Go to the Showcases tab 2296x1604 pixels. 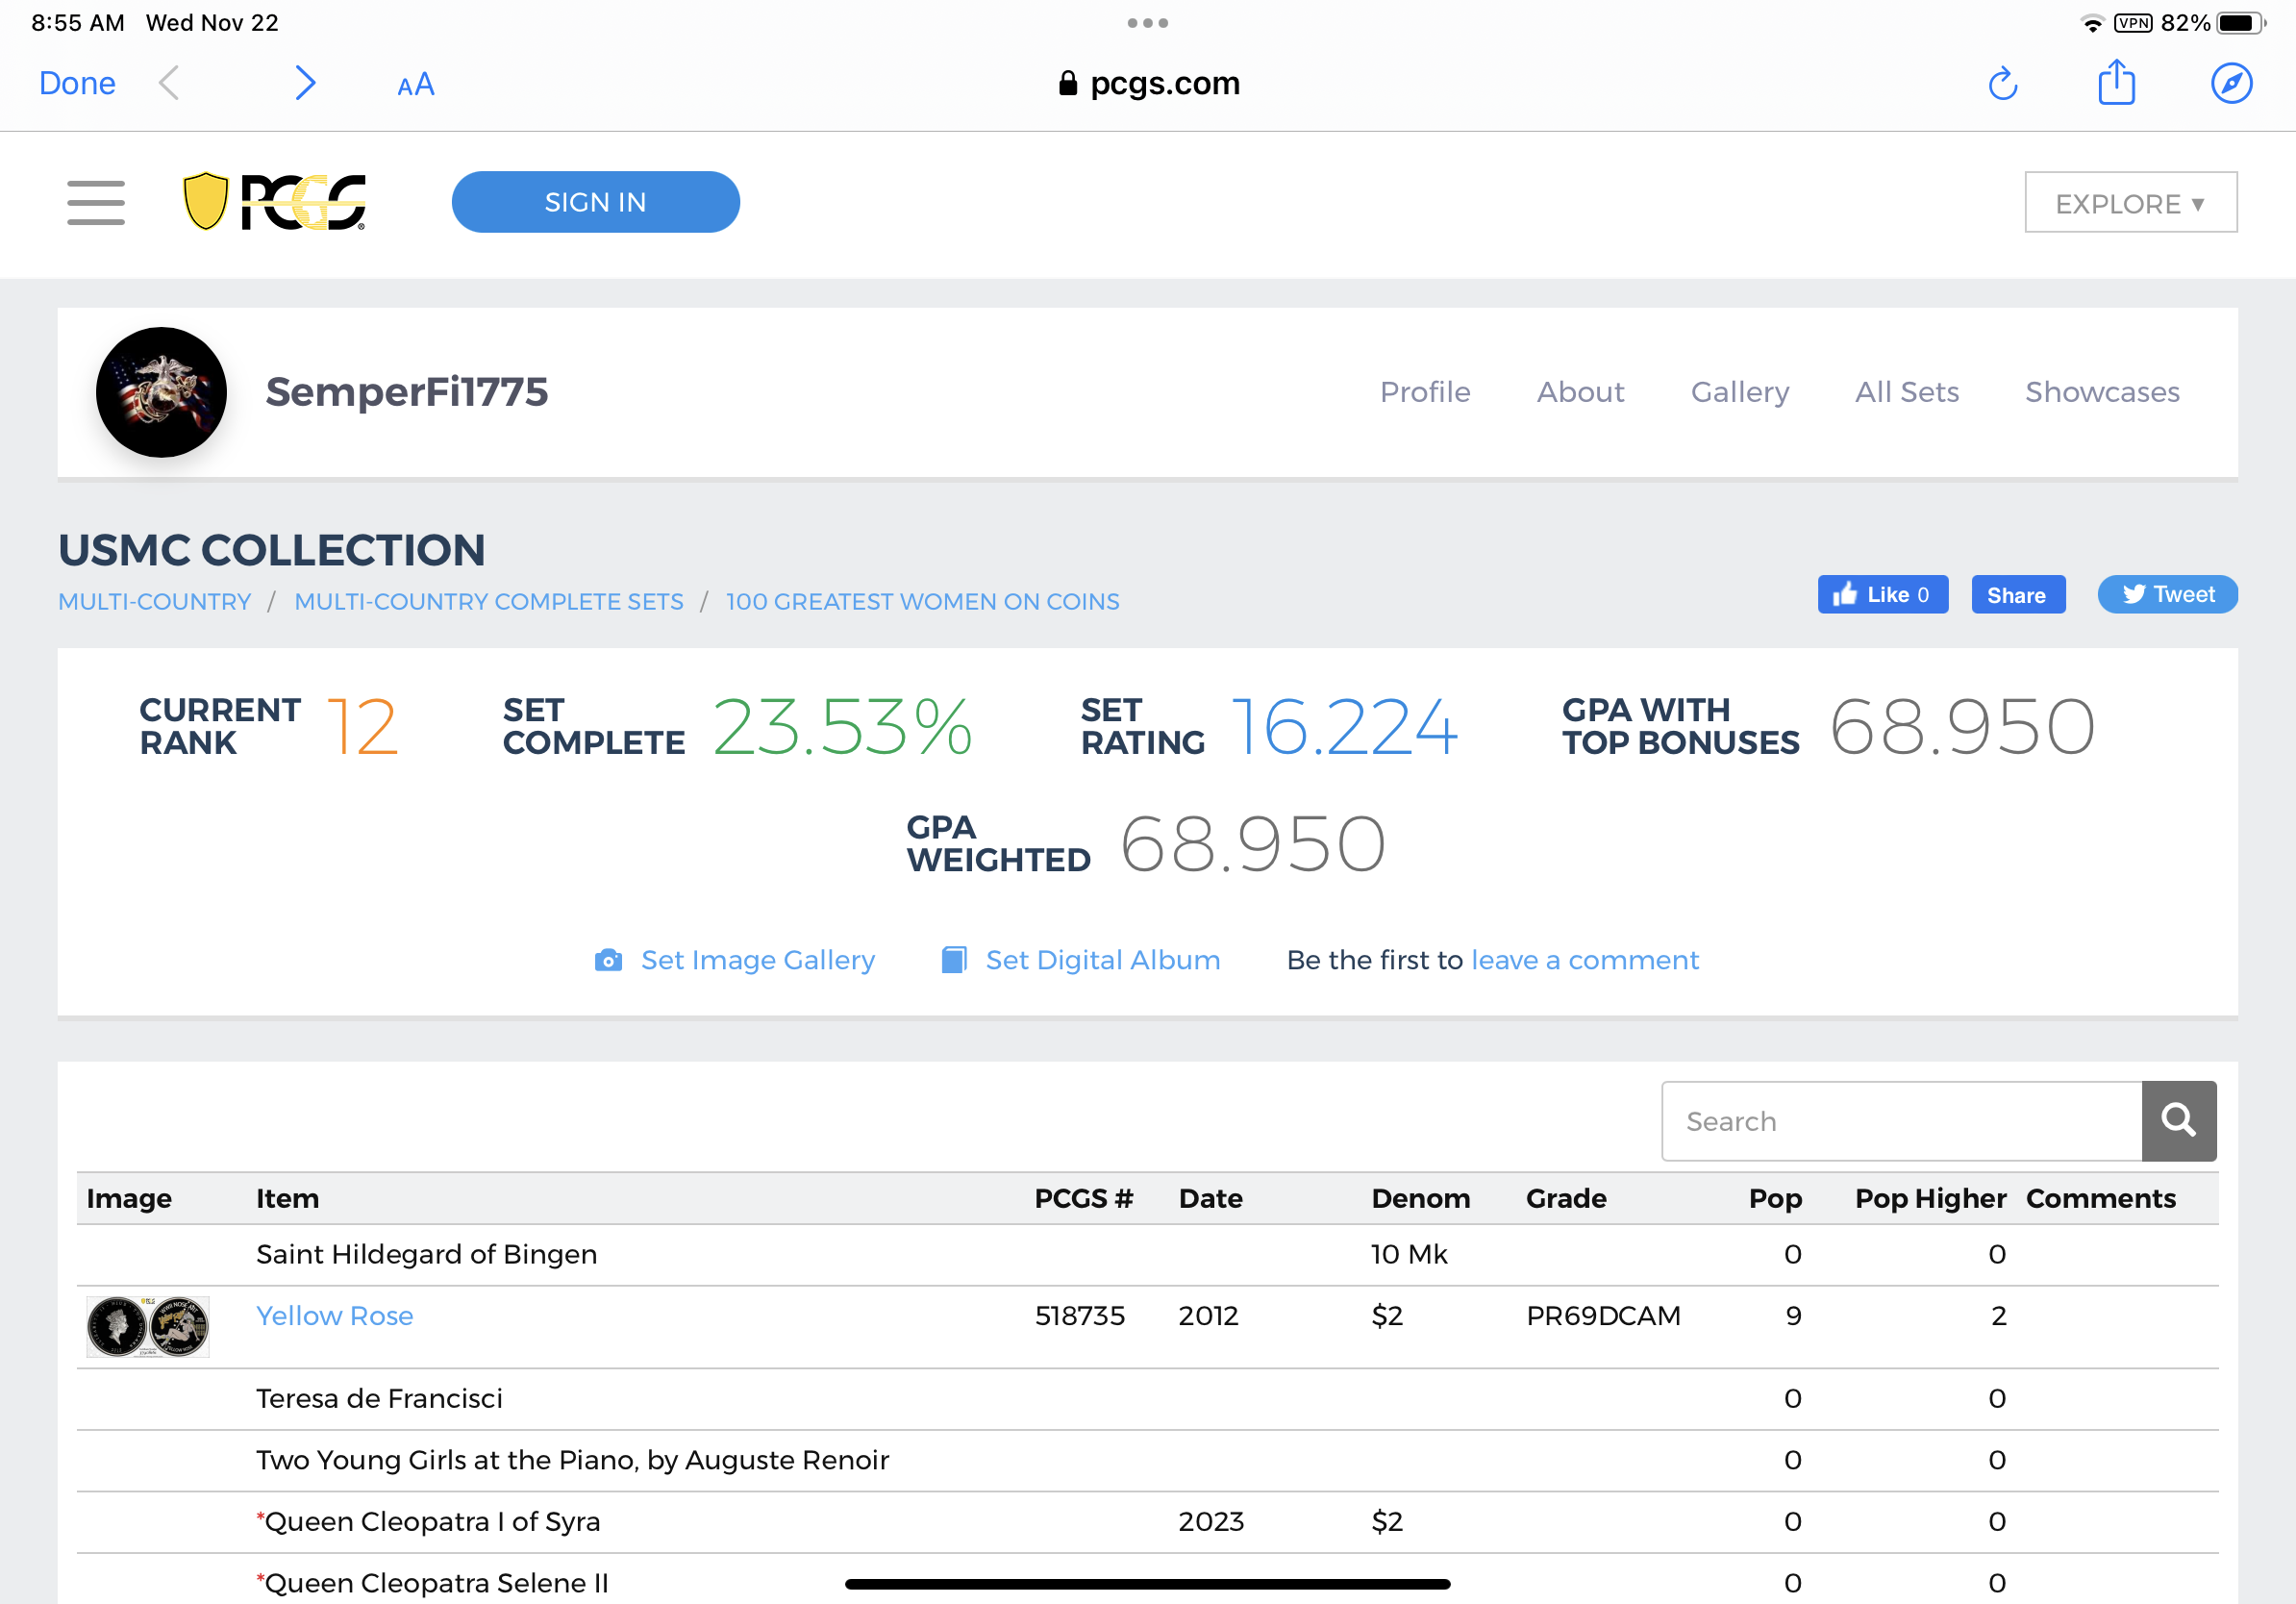(2101, 392)
